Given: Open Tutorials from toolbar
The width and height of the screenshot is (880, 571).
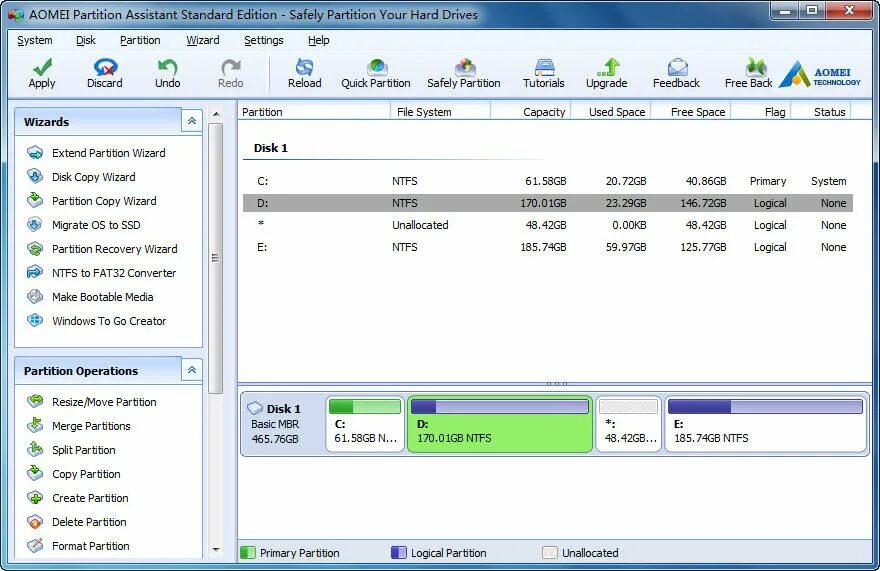Looking at the screenshot, I should (x=544, y=74).
